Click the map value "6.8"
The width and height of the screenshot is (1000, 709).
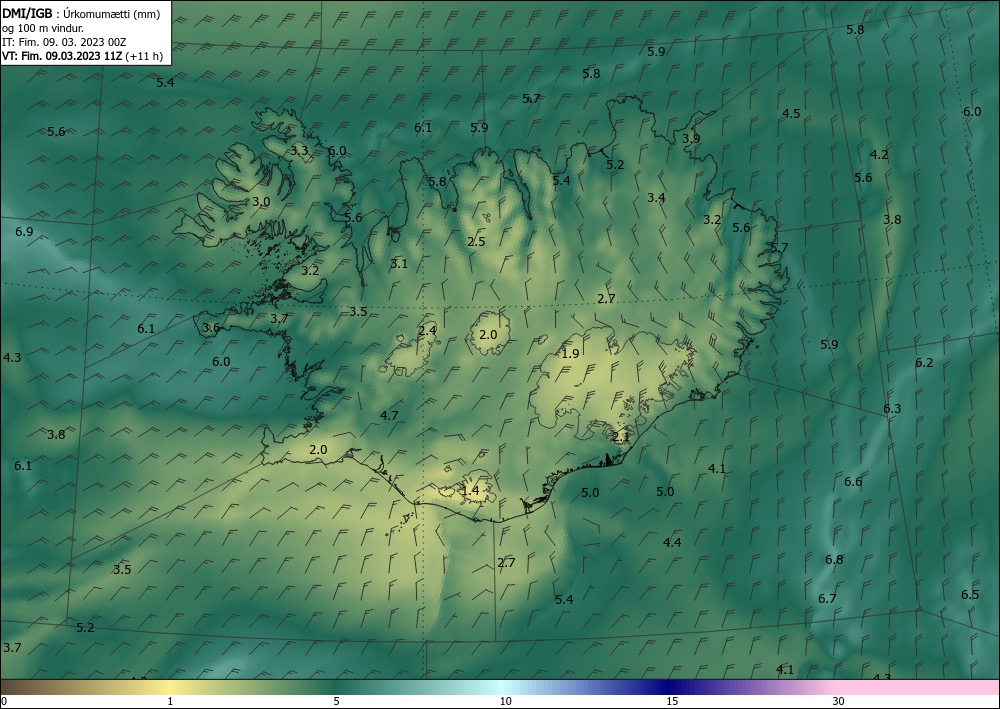[x=834, y=560]
